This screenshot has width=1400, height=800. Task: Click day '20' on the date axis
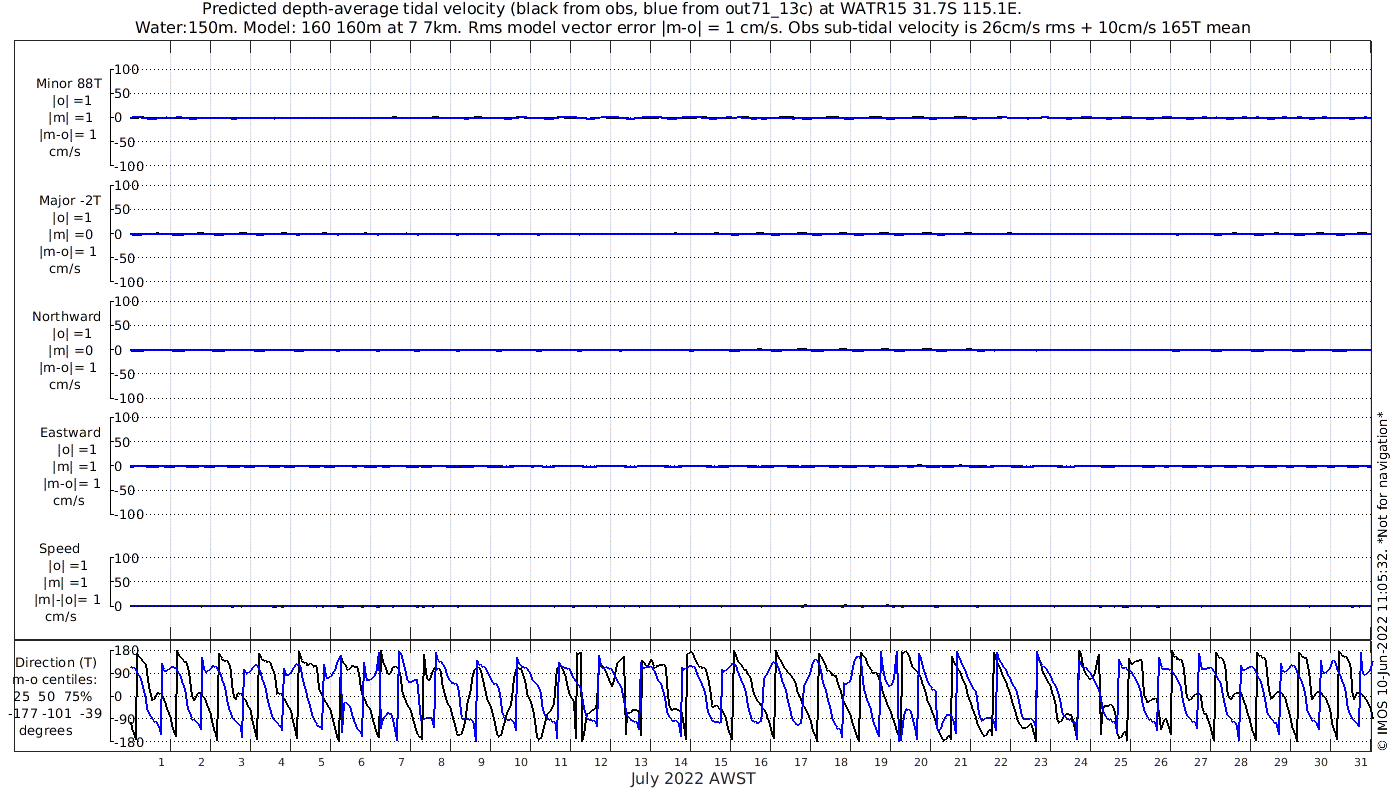(921, 762)
